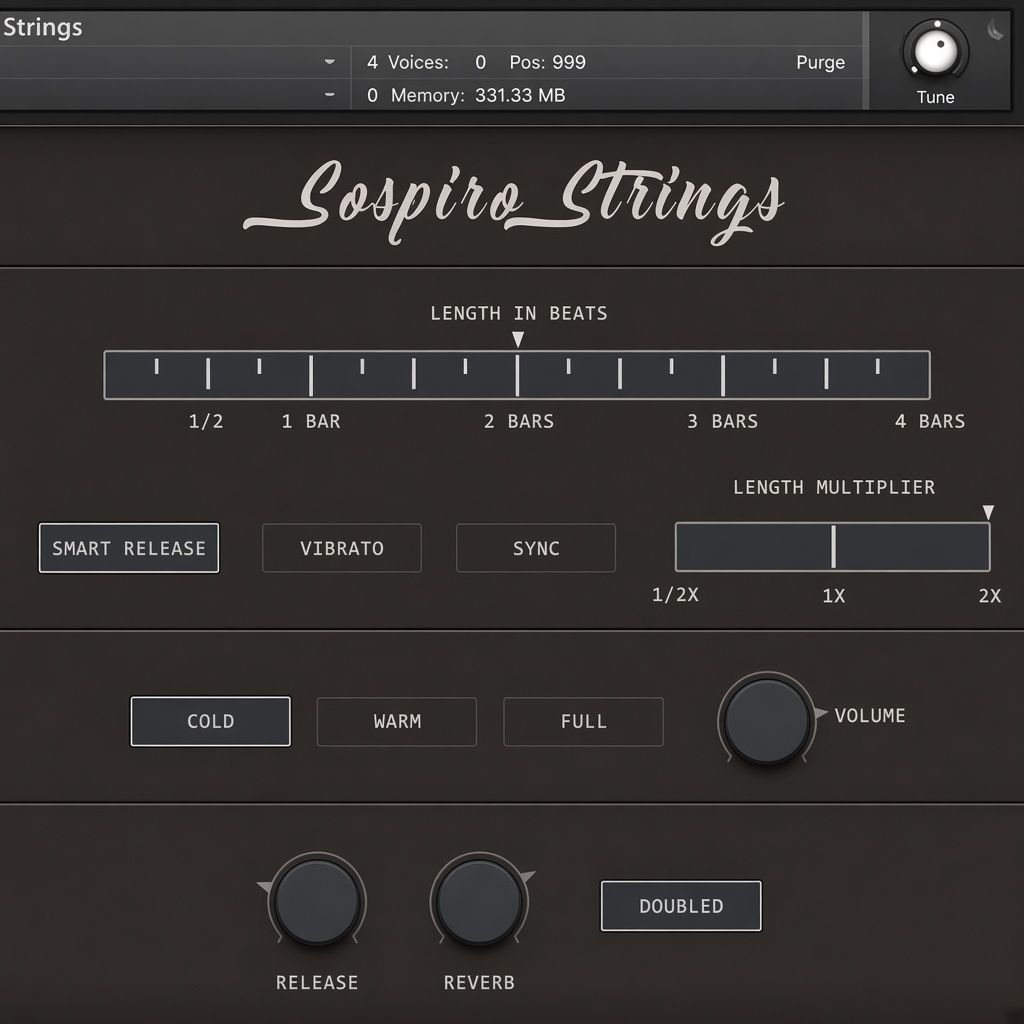1024x1024 pixels.
Task: Enable the Sync button
Action: pos(536,548)
